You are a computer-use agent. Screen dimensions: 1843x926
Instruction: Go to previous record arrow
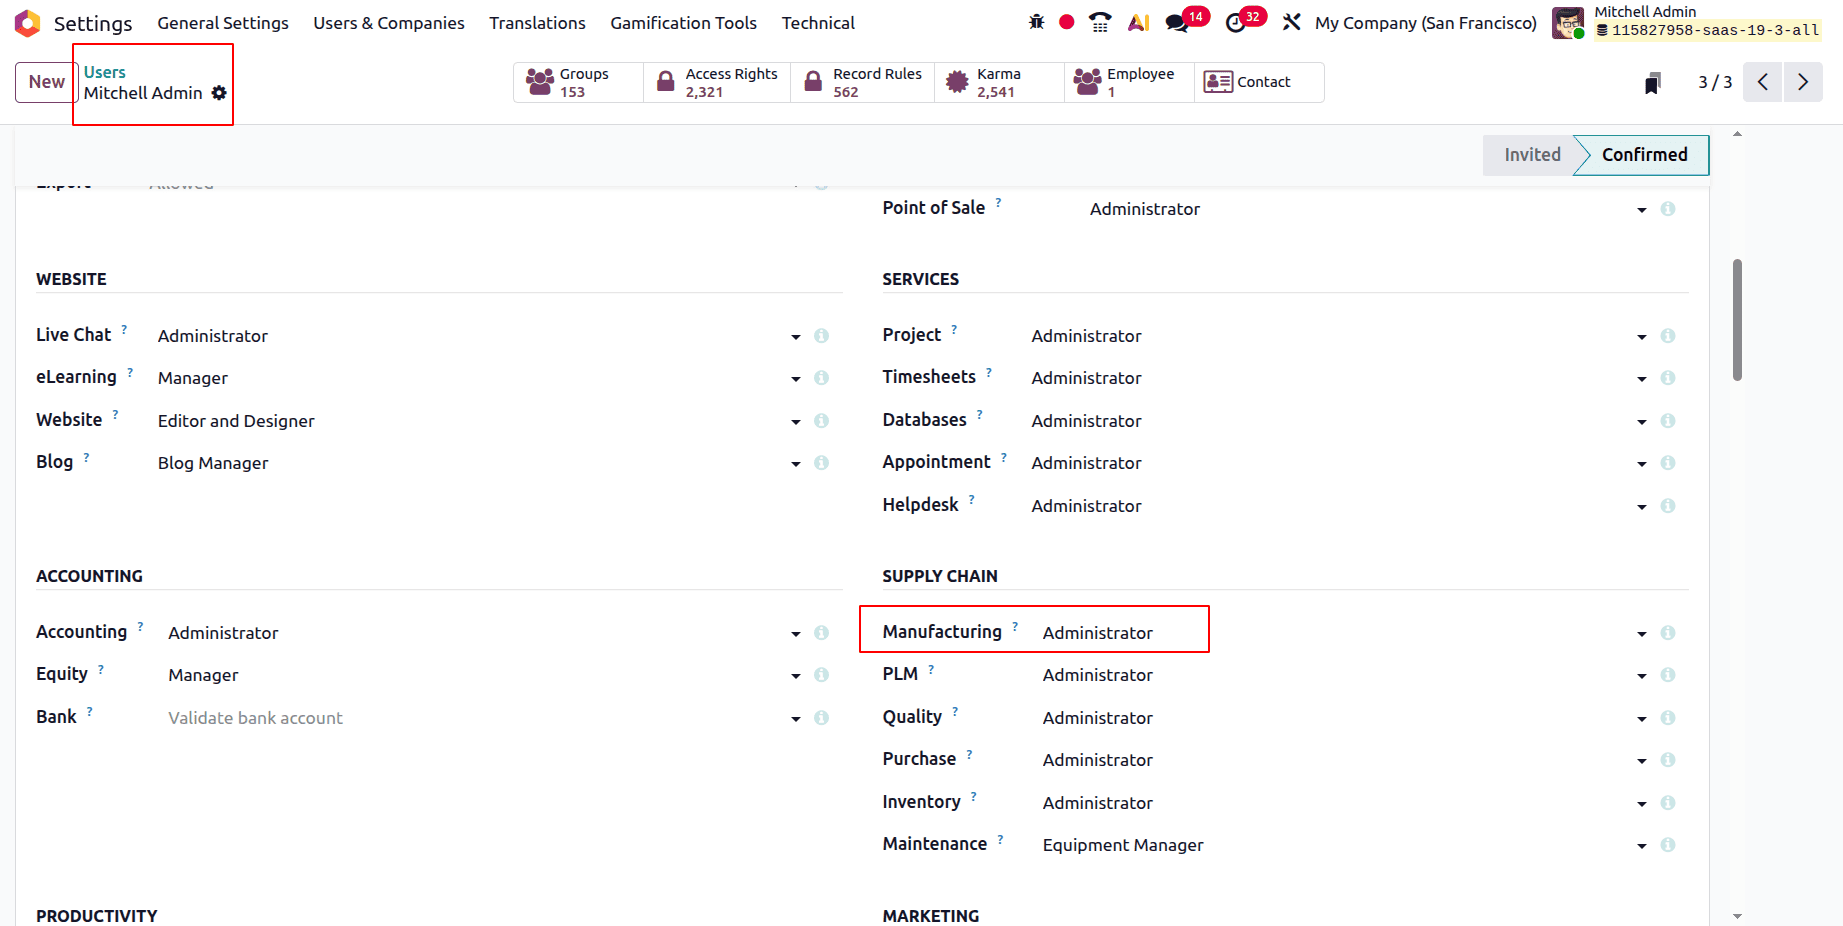(x=1763, y=82)
